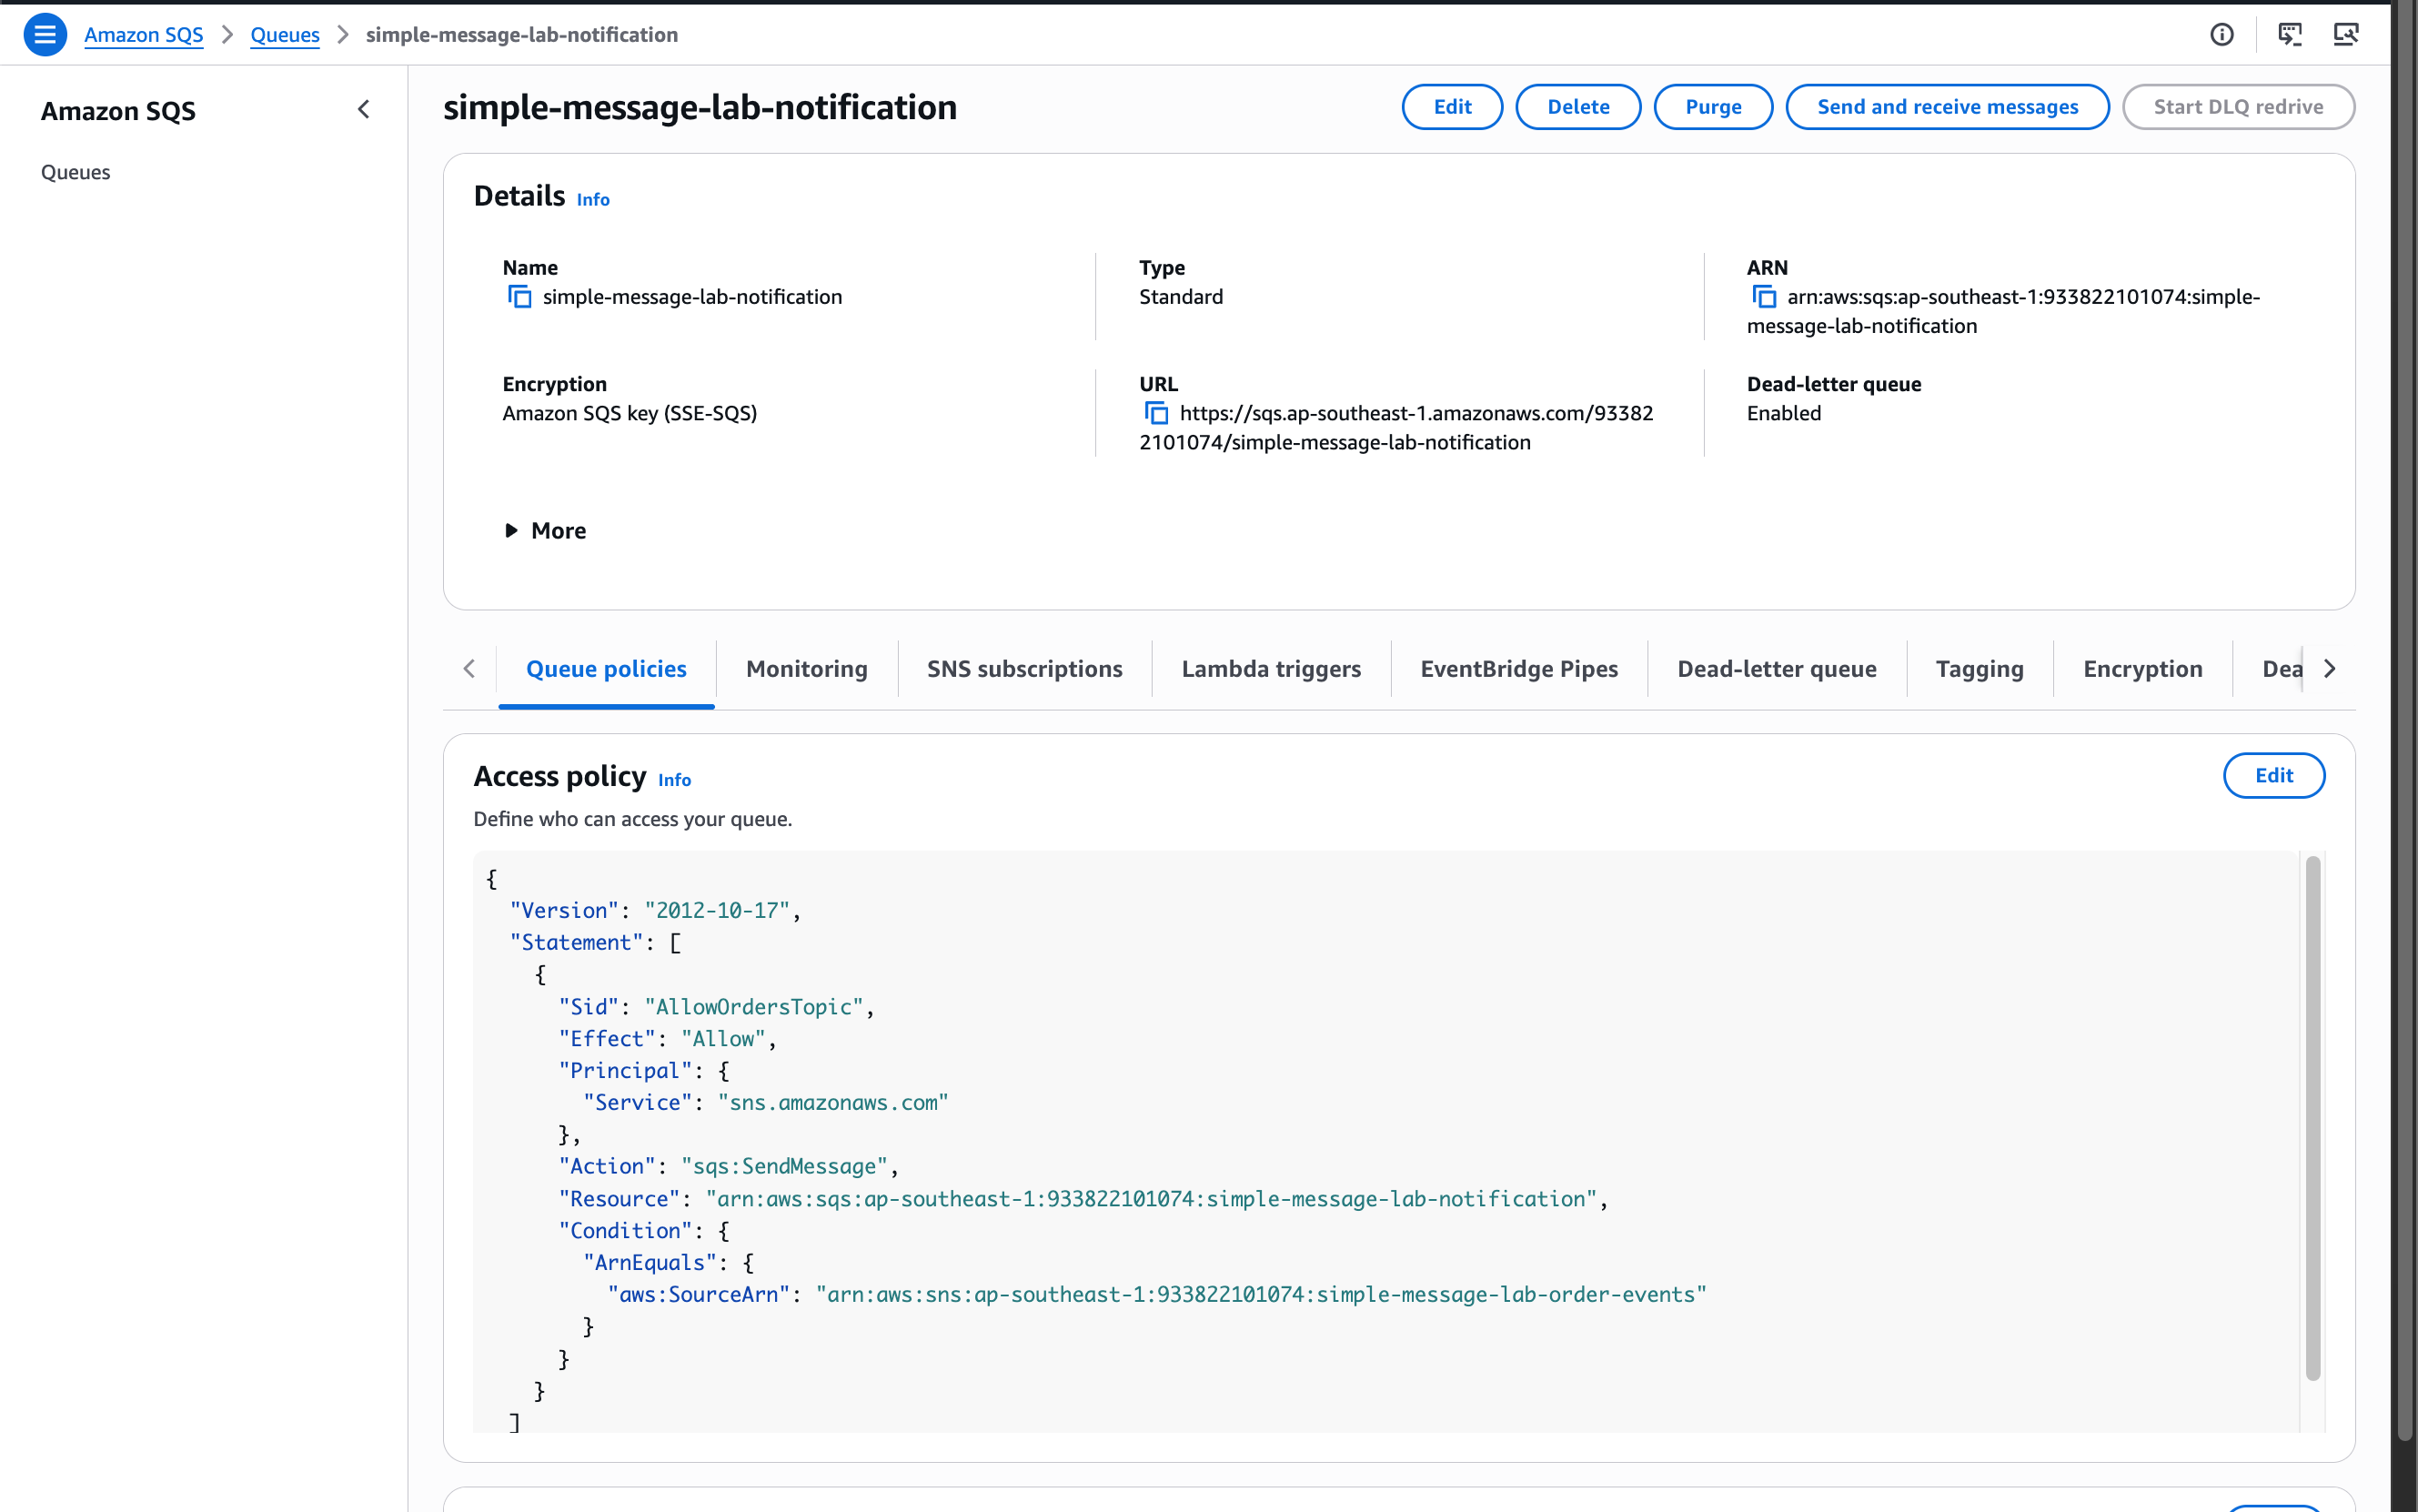
Task: Click the access policy JSON scrollbar
Action: (2312, 1118)
